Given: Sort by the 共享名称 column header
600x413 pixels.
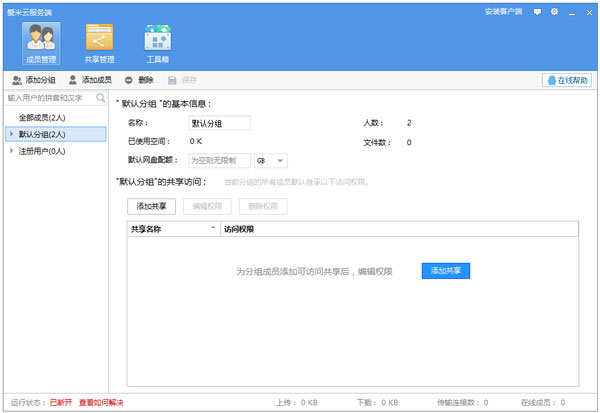Looking at the screenshot, I should (174, 229).
